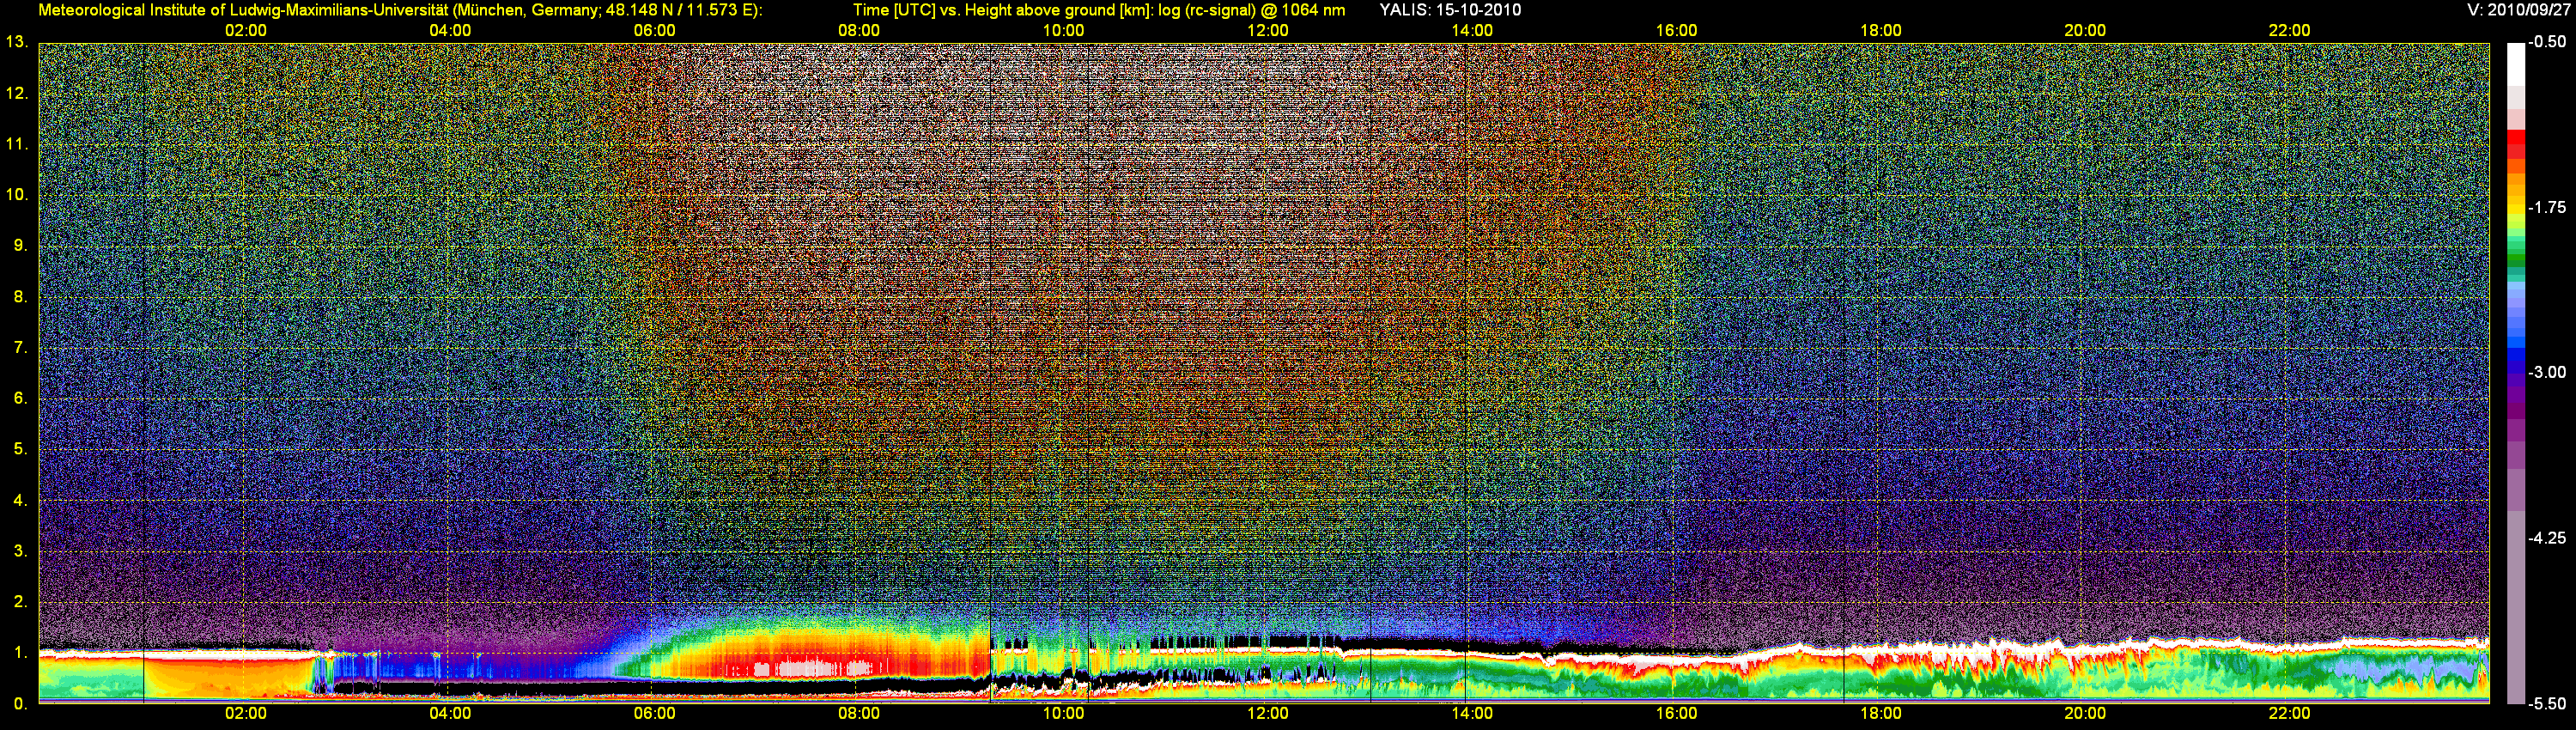
Task: Click the 20:00 label on the bottom time axis
Action: click(2085, 714)
